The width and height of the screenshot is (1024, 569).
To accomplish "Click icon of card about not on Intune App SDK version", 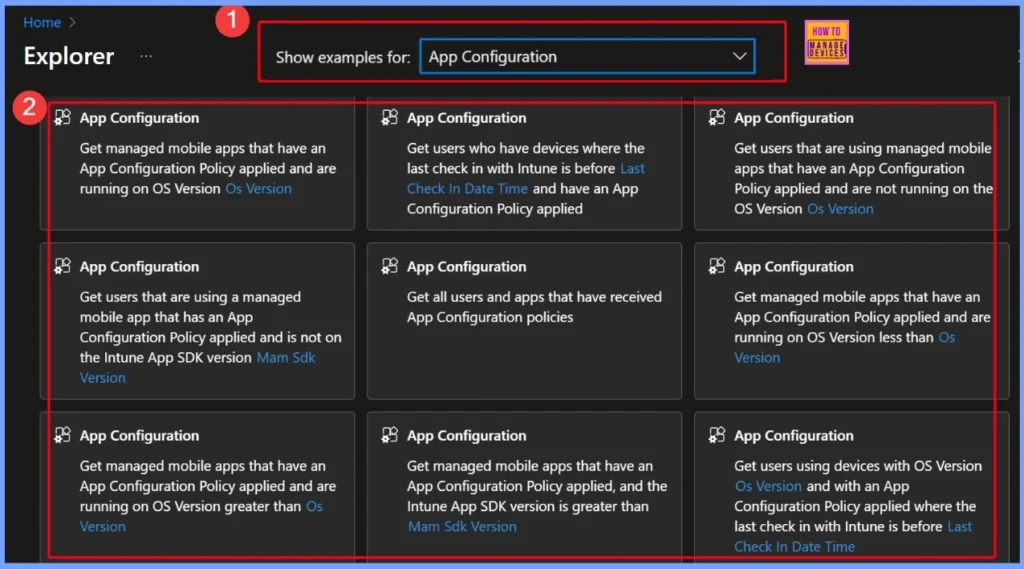I will [x=63, y=267].
